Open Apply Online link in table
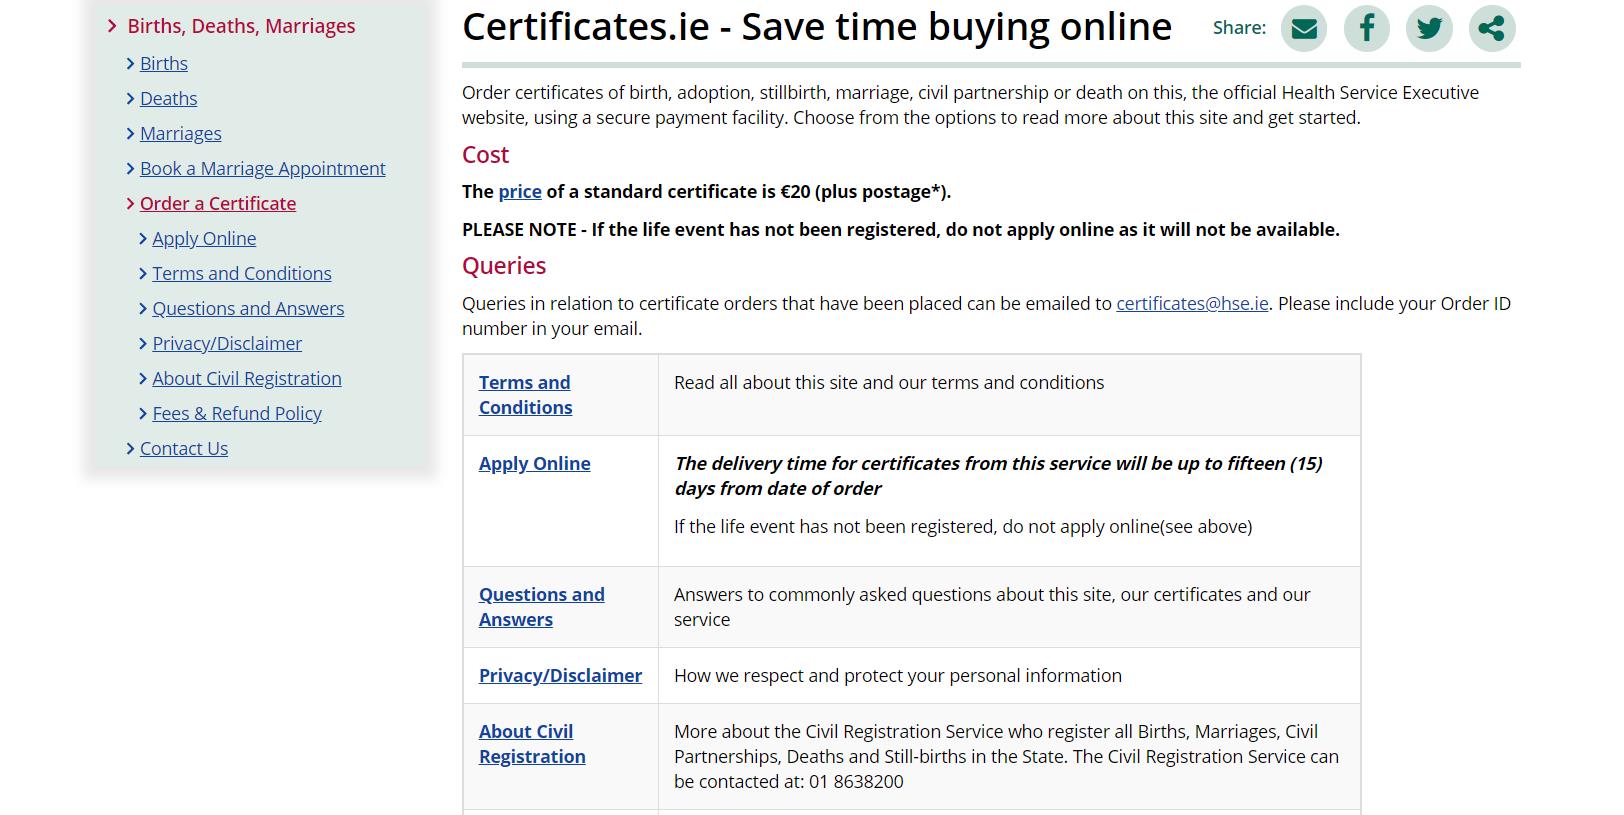This screenshot has height=815, width=1624. (x=535, y=463)
